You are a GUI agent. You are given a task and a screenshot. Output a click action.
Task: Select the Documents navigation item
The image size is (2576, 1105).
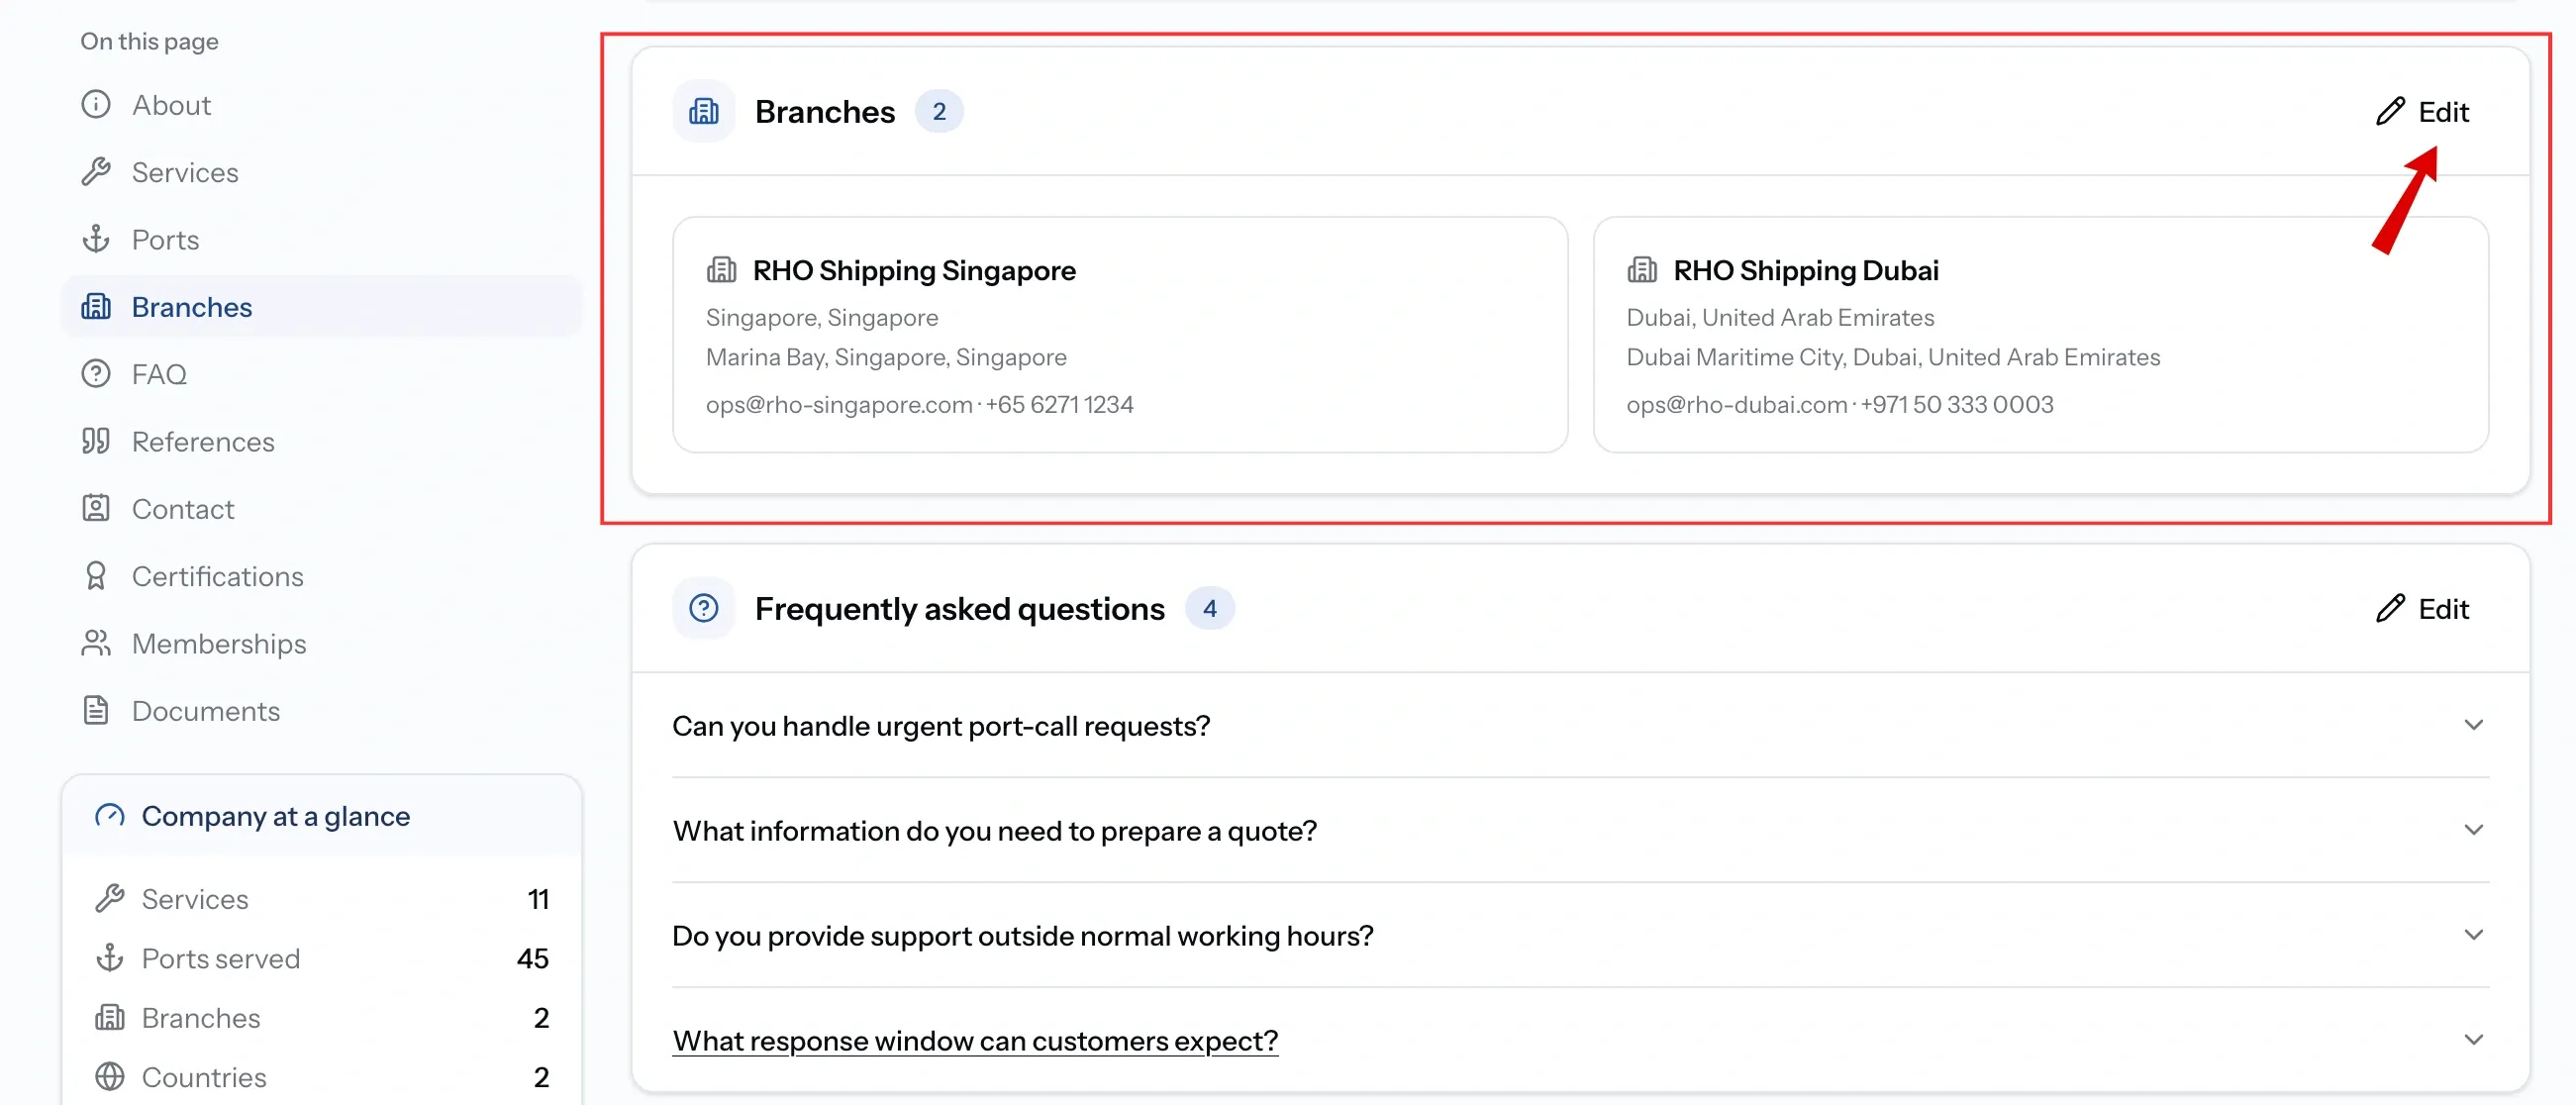point(320,711)
